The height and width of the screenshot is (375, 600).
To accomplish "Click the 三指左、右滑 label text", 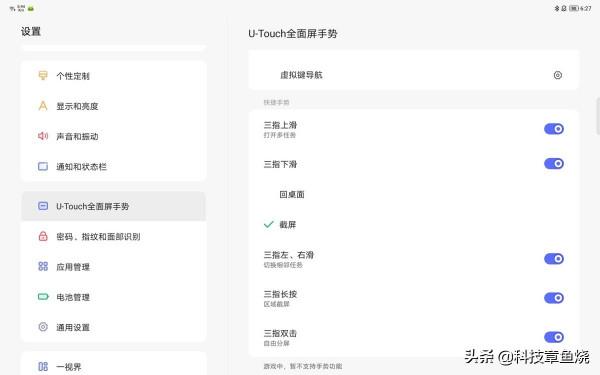I will (x=289, y=255).
